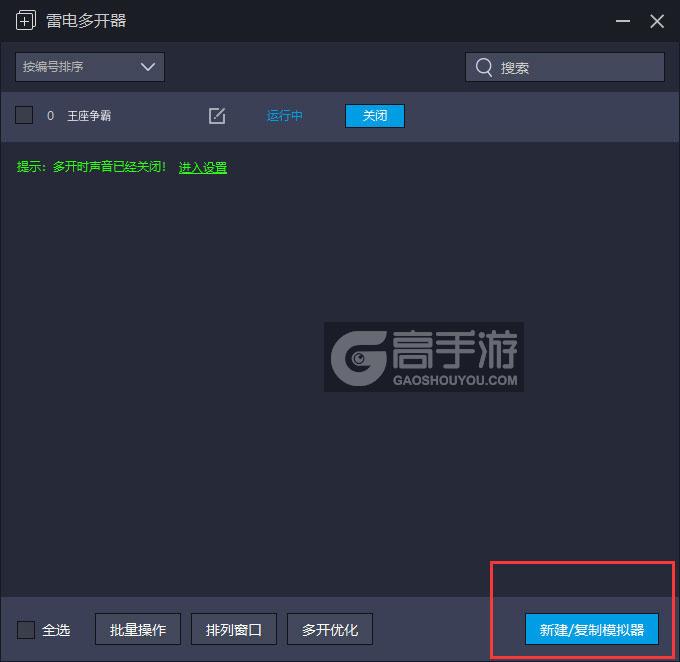The image size is (680, 662).
Task: Click 新建/复制模拟器 to create an emulator
Action: [591, 629]
